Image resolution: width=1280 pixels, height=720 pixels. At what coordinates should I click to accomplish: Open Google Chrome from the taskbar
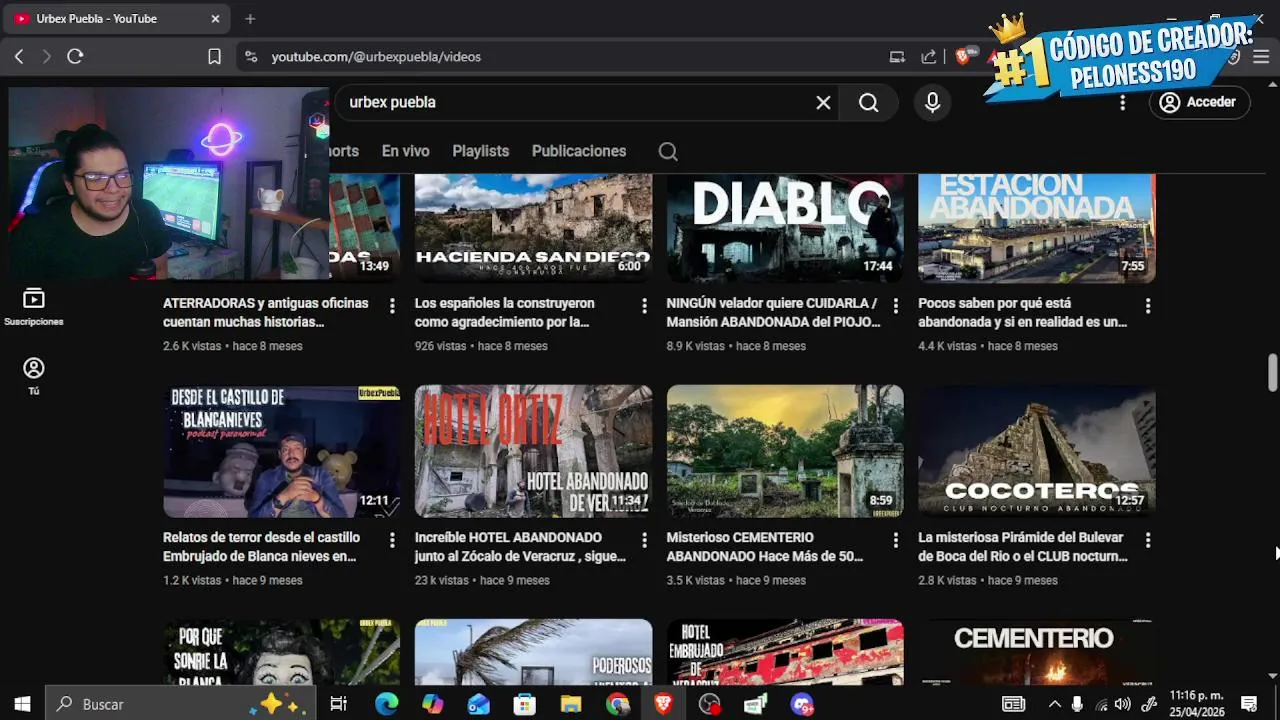tap(617, 704)
